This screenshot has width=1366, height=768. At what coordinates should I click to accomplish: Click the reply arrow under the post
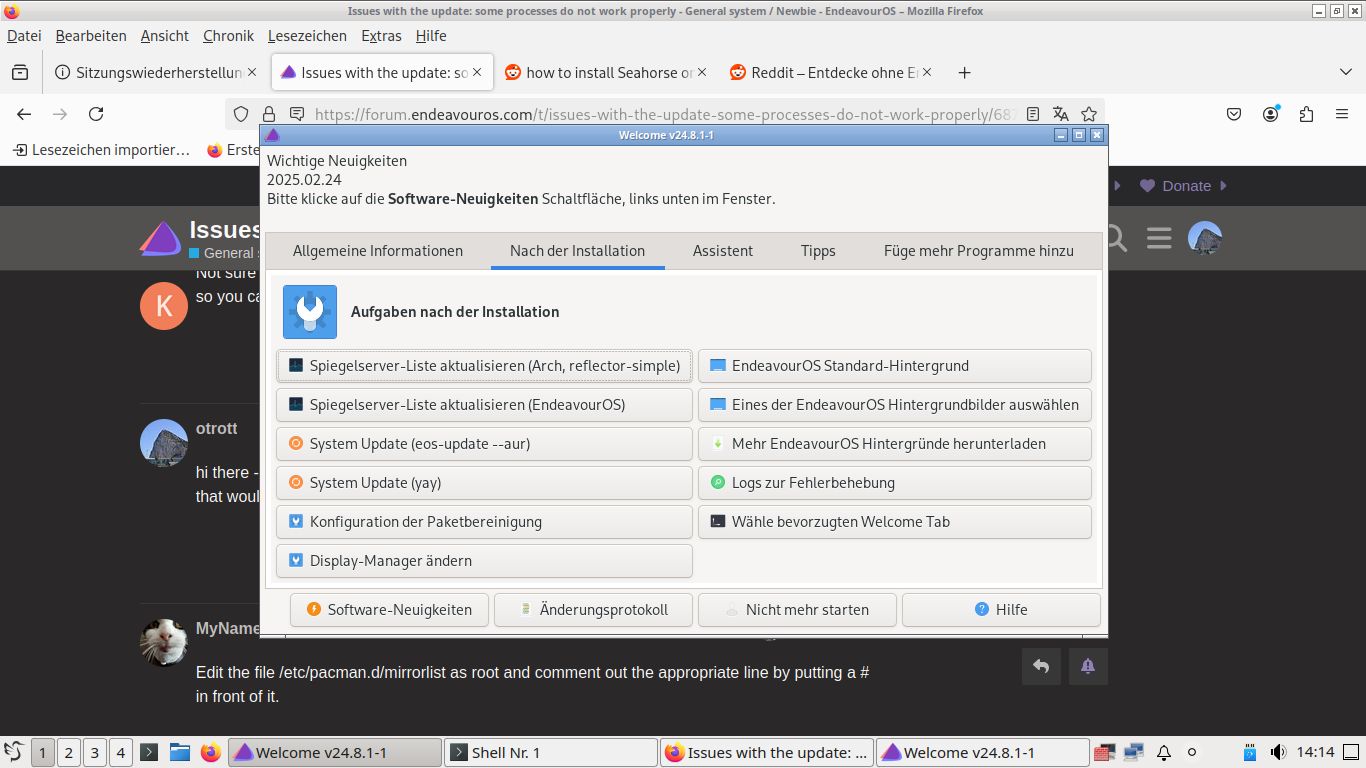1041,666
